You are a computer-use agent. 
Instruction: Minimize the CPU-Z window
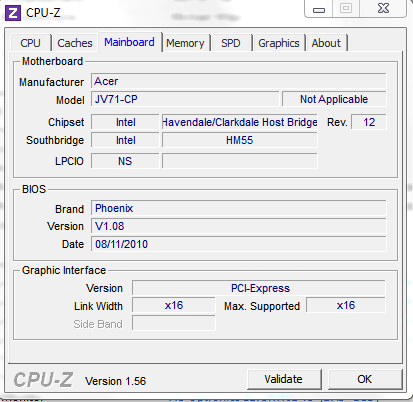click(319, 9)
